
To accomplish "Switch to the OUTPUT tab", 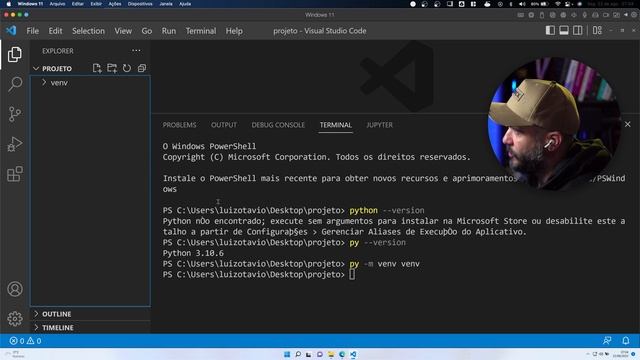I will (224, 125).
